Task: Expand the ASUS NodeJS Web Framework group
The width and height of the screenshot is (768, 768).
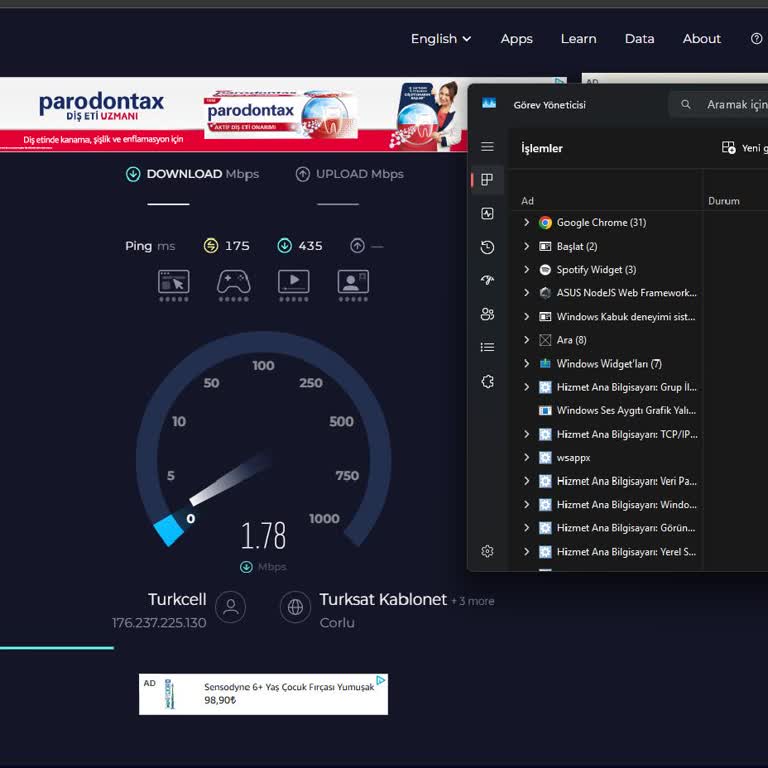Action: click(527, 292)
